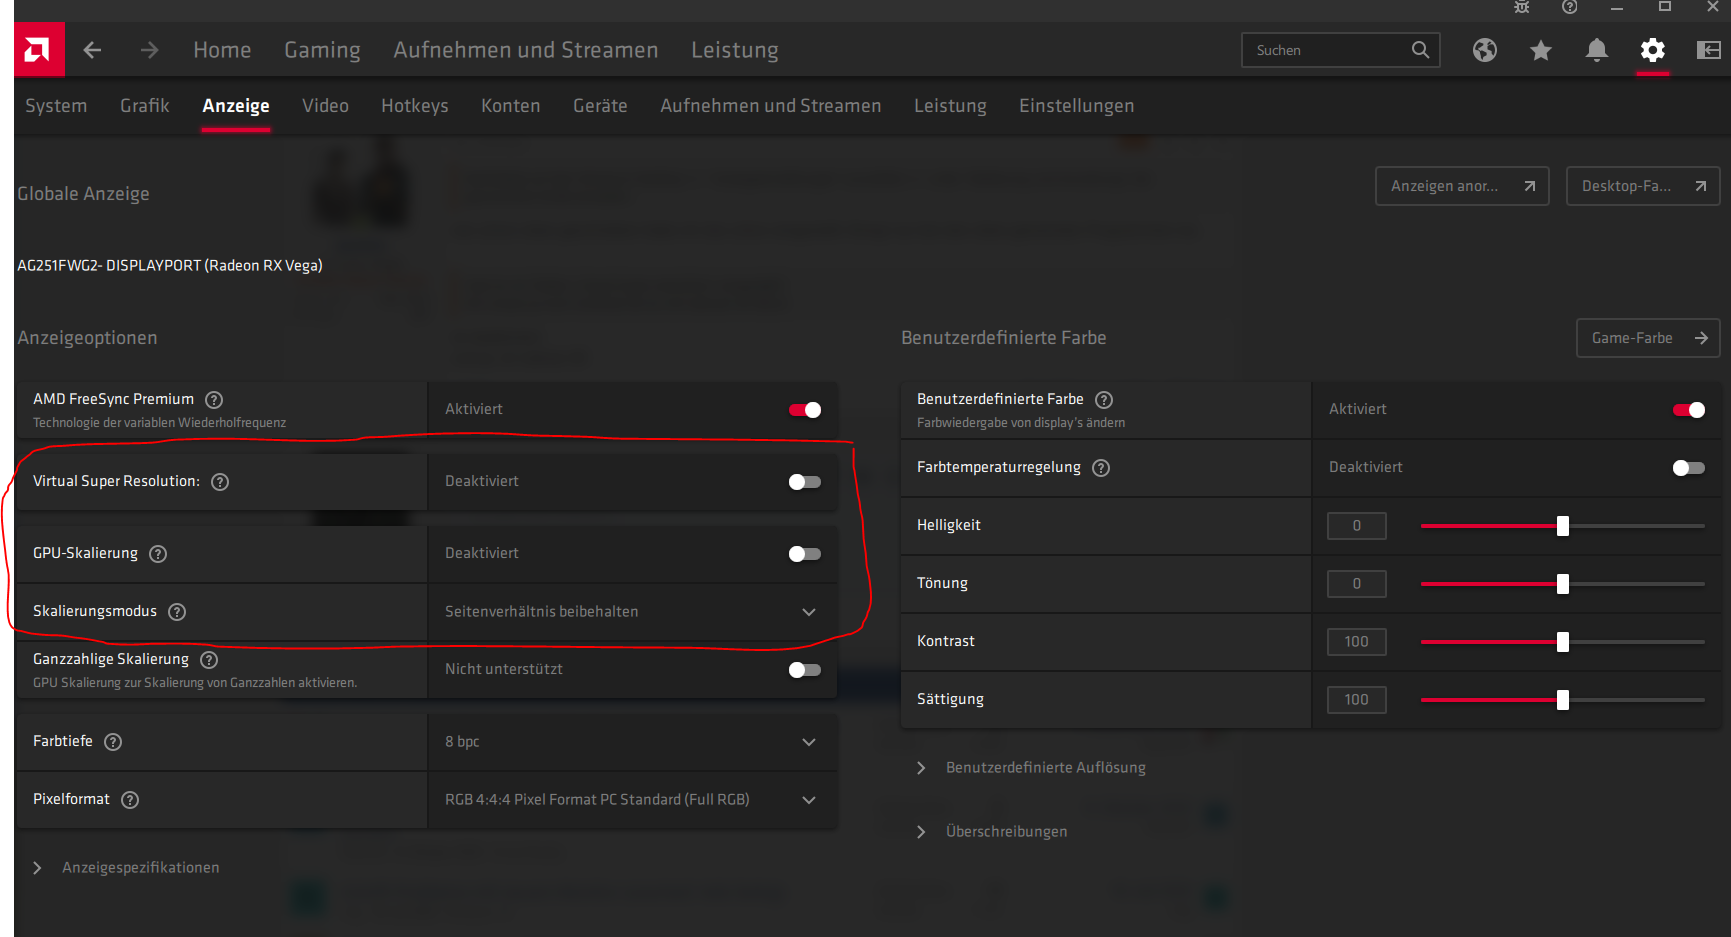Open the Gaming menu
1731x937 pixels.
coord(322,50)
